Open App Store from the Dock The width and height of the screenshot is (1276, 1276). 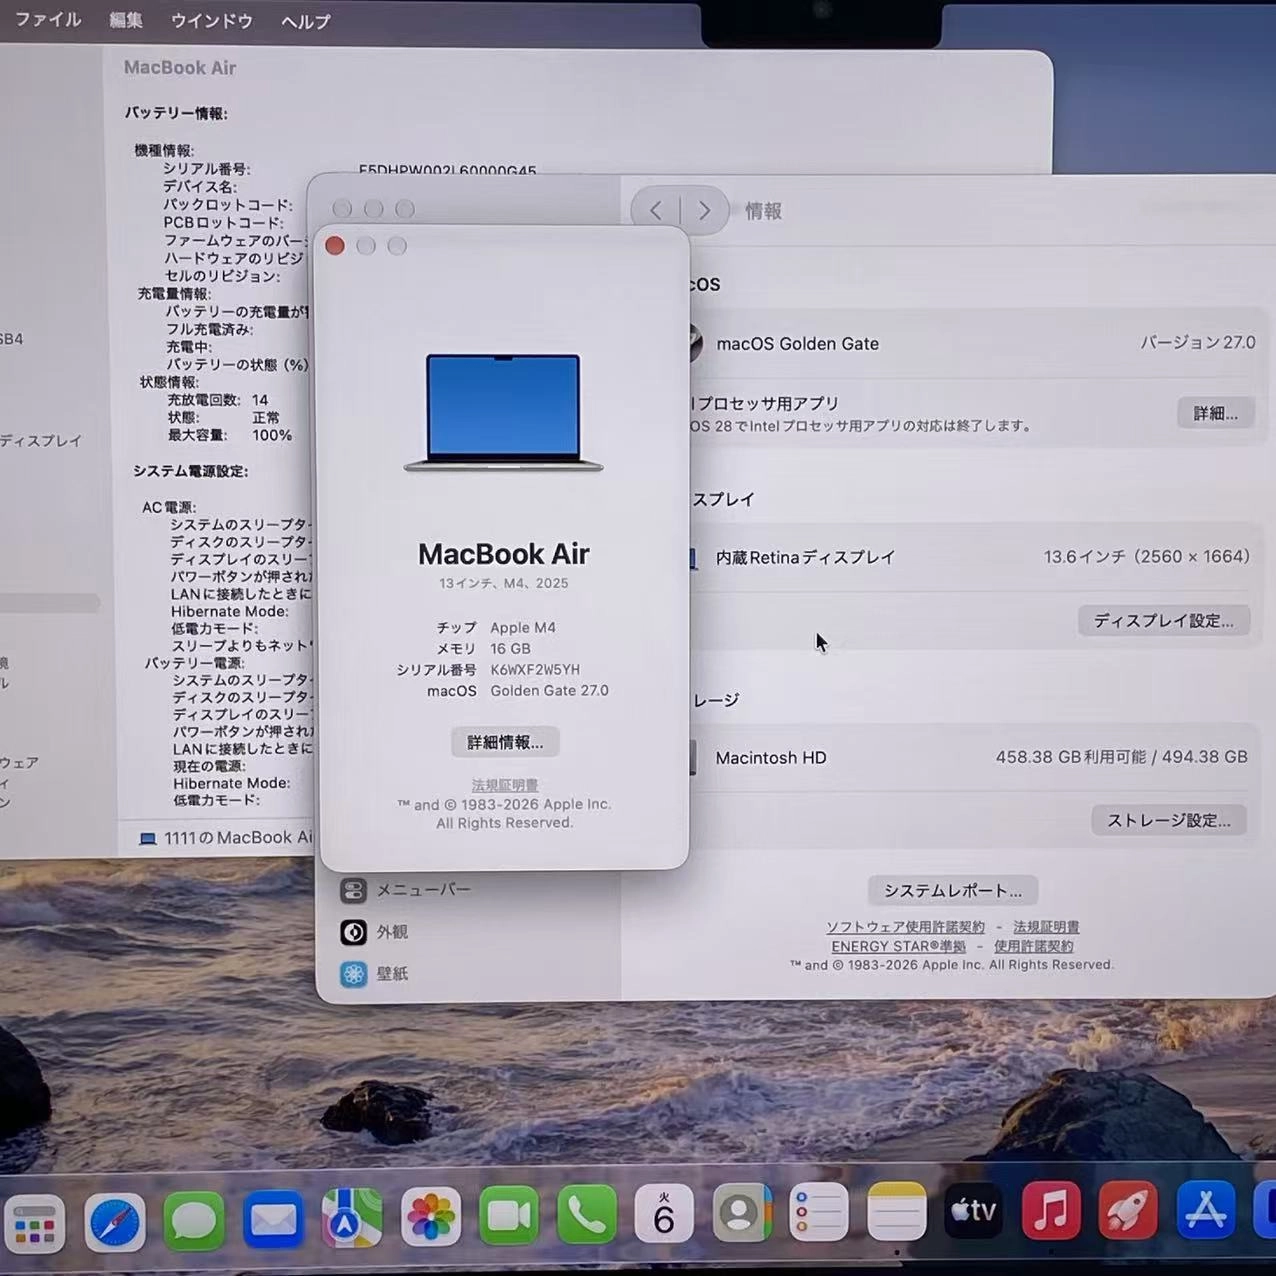point(1206,1209)
